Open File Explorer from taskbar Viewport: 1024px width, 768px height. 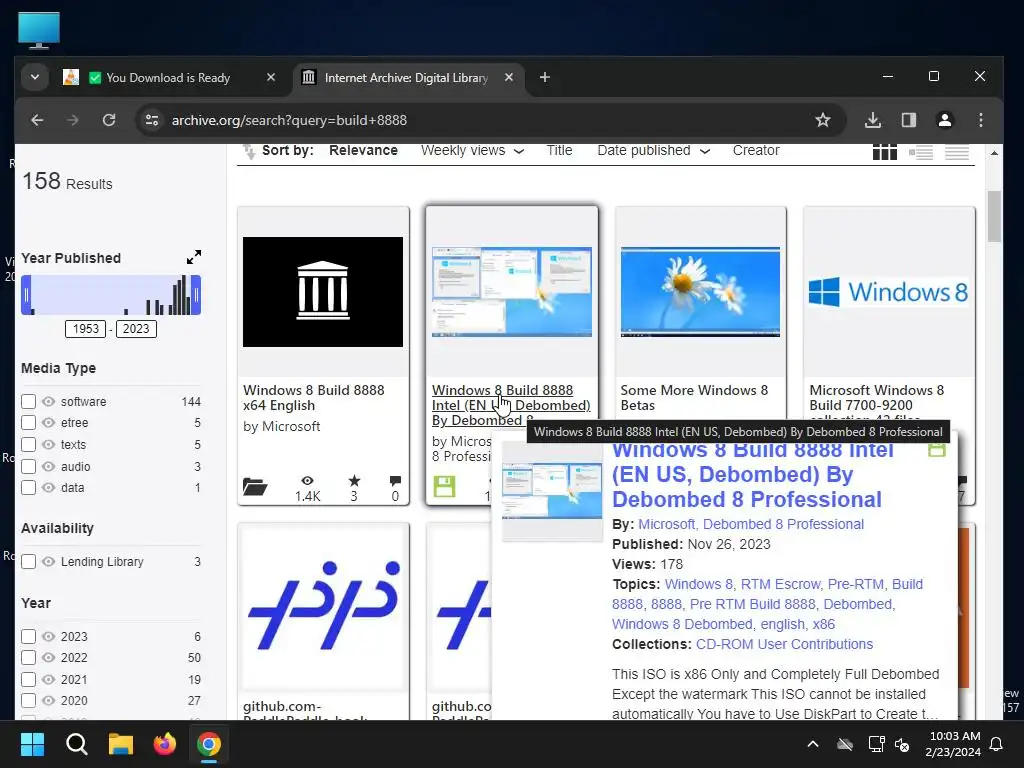pyautogui.click(x=121, y=744)
